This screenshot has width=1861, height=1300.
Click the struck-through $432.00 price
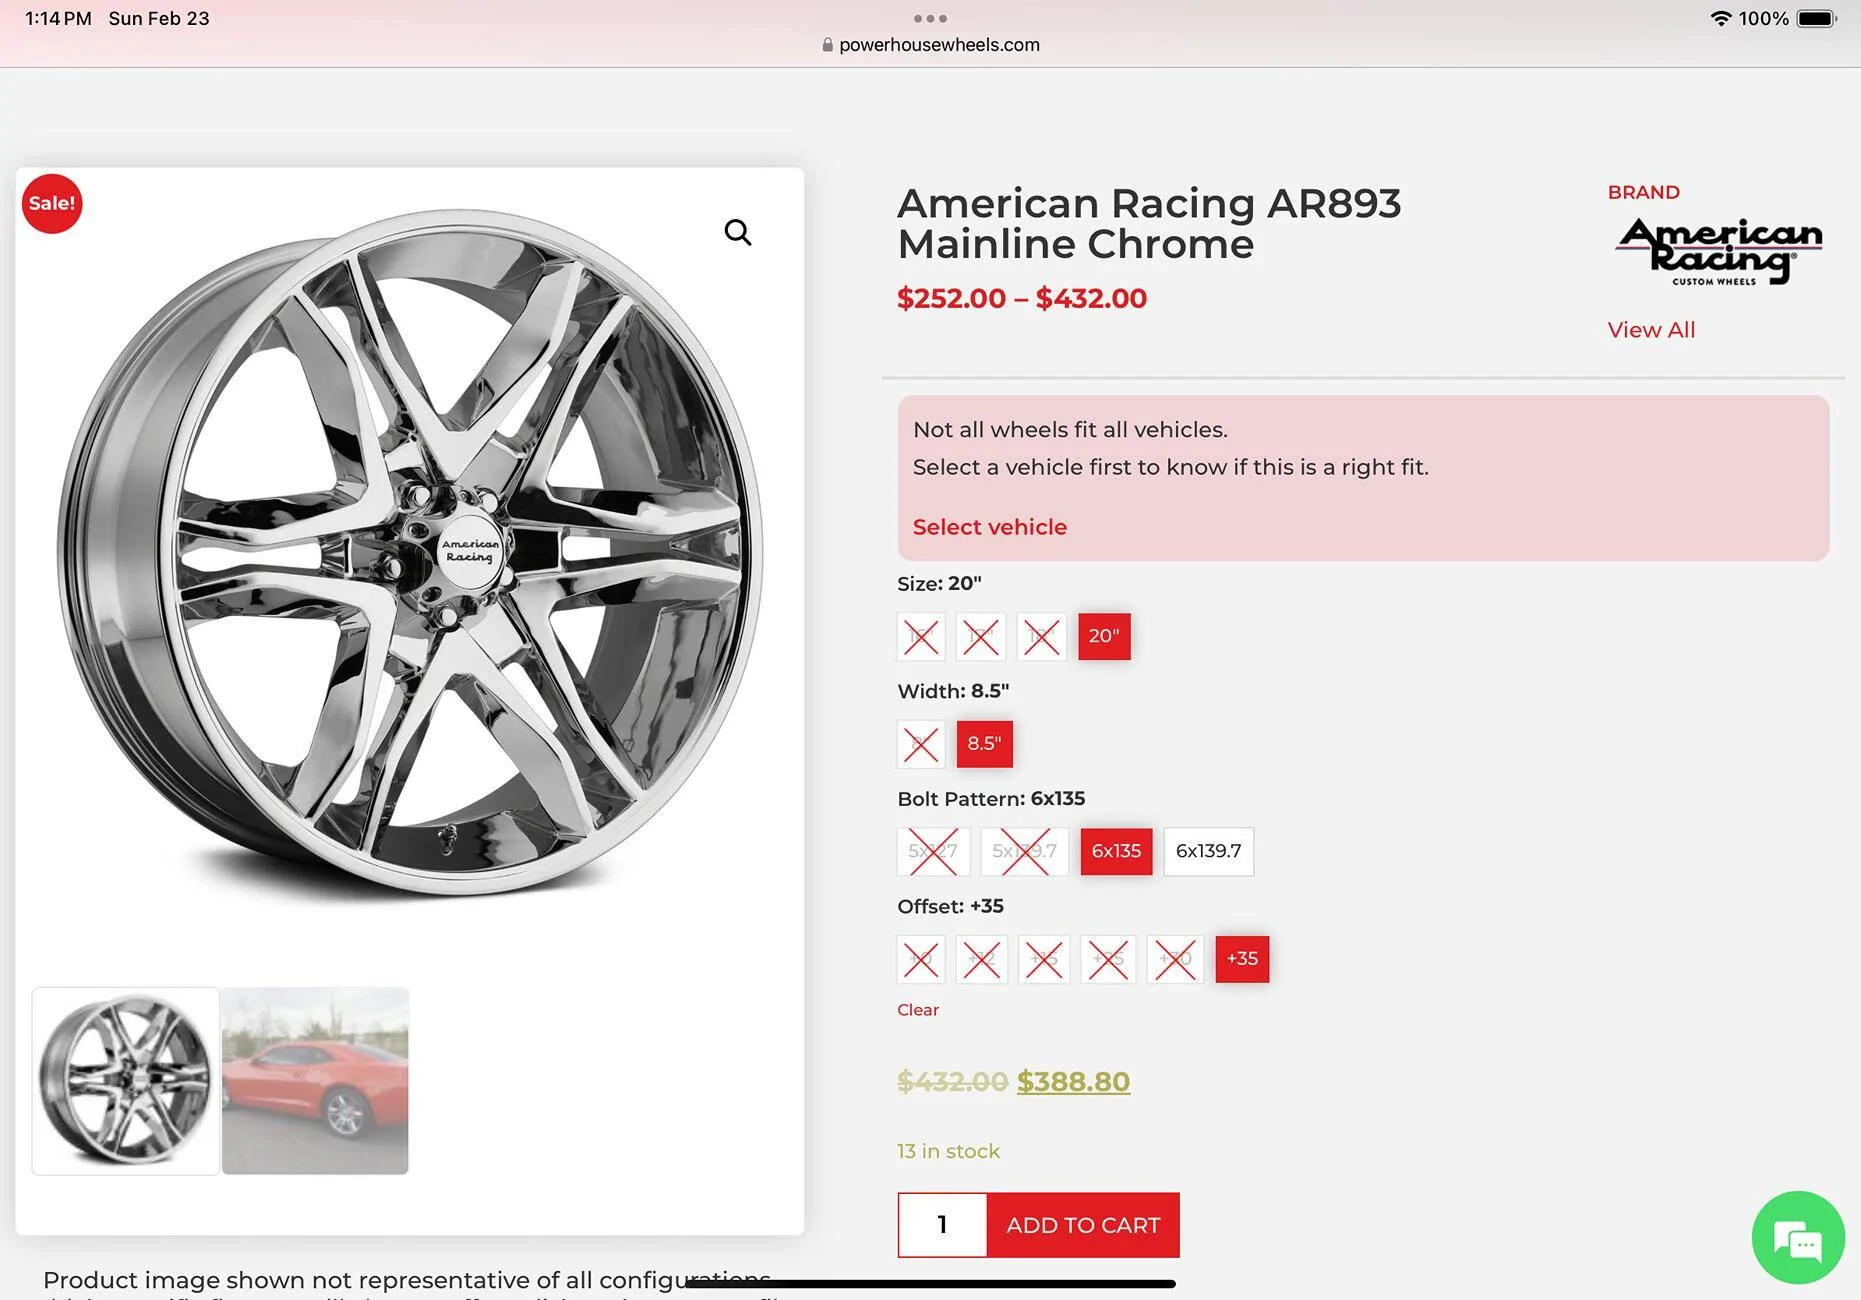[952, 1082]
